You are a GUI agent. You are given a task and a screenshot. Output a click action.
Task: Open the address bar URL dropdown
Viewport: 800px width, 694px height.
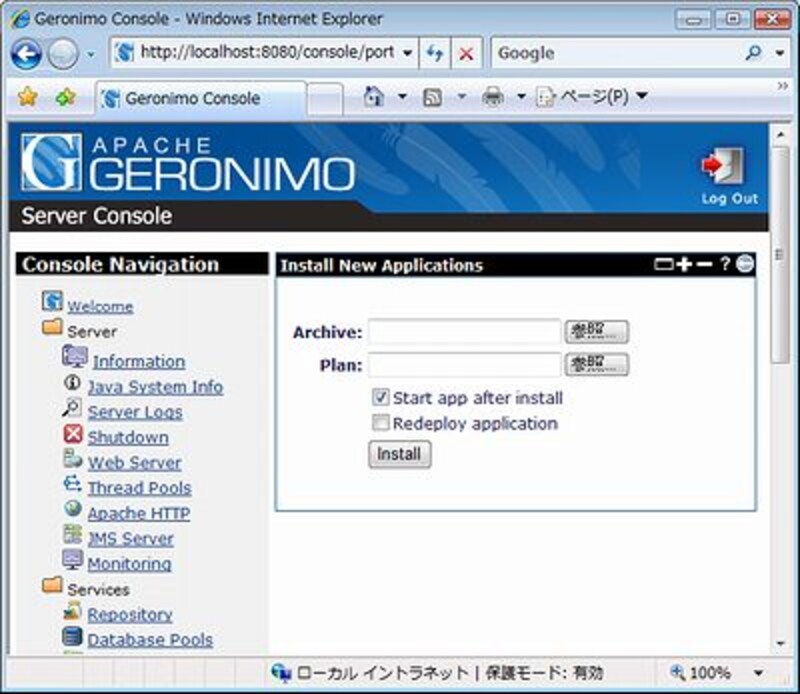[x=407, y=54]
